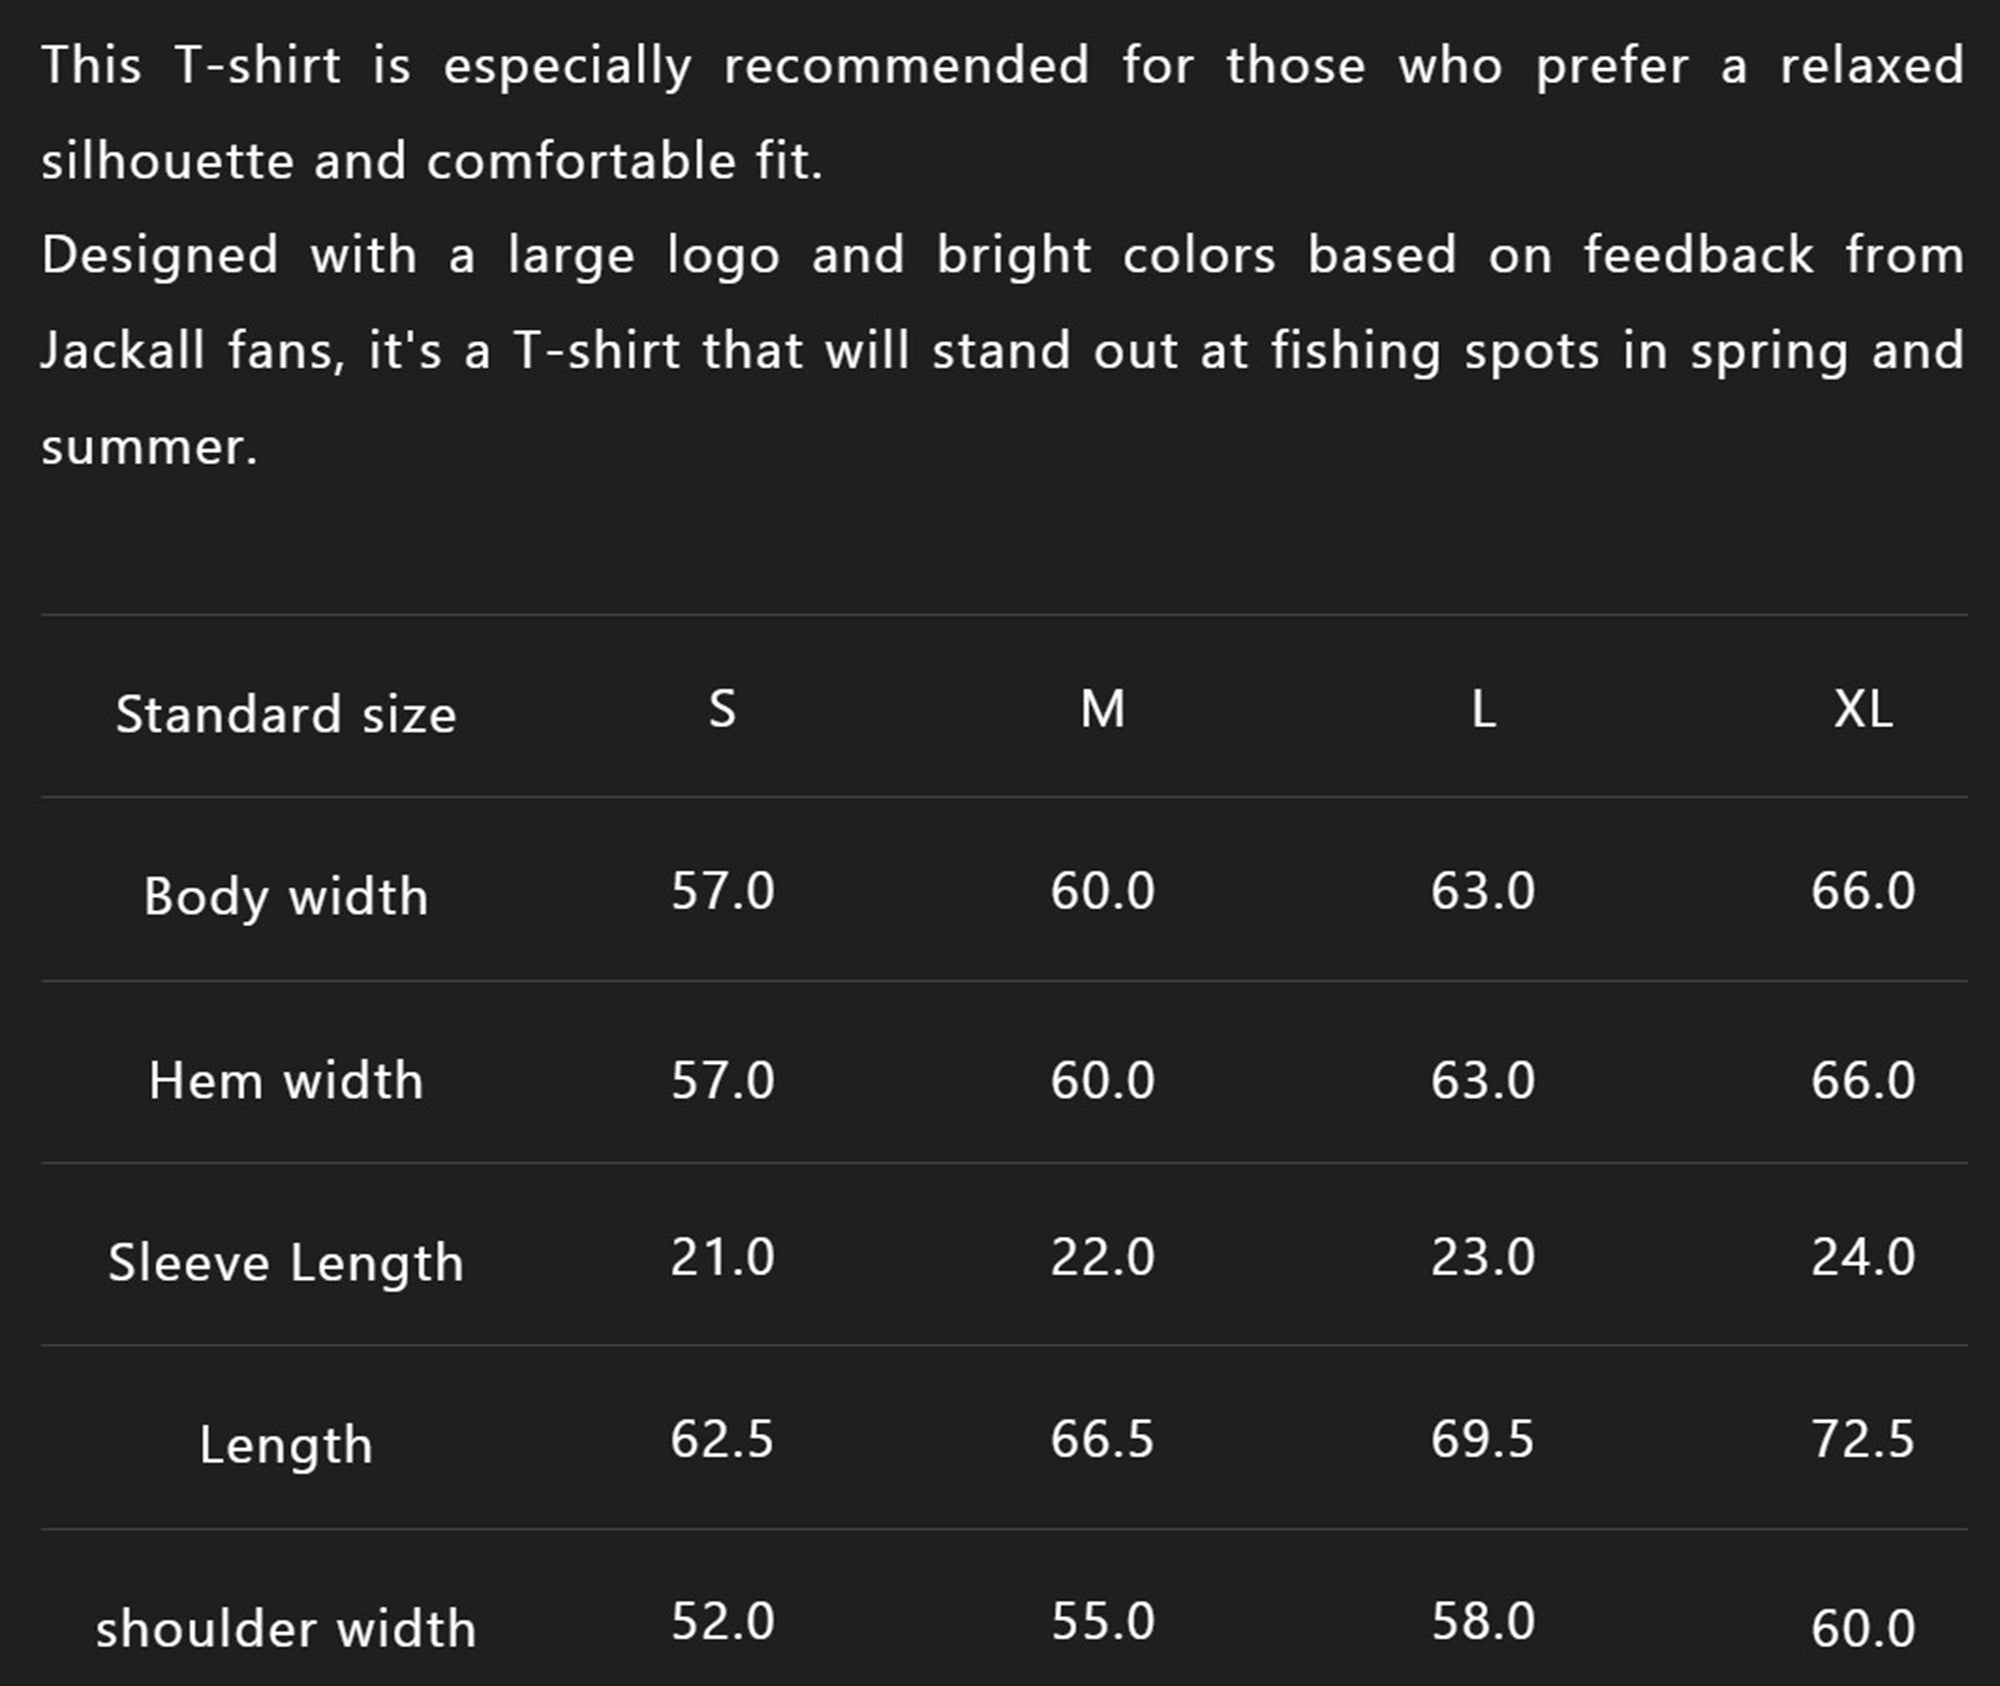This screenshot has height=1686, width=2000.
Task: Click Sleeve Length value 23.0 for L
Action: [x=1483, y=1257]
